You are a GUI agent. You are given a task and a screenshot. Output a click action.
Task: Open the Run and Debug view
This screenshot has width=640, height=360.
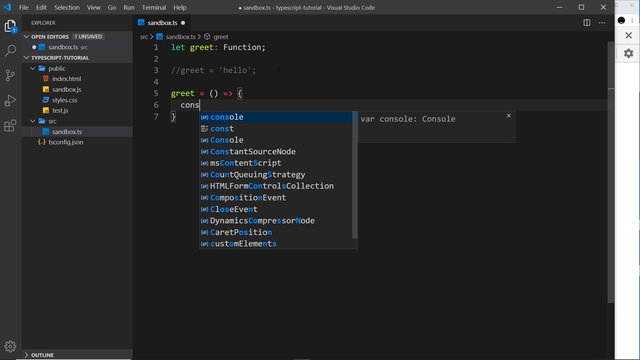[10, 100]
